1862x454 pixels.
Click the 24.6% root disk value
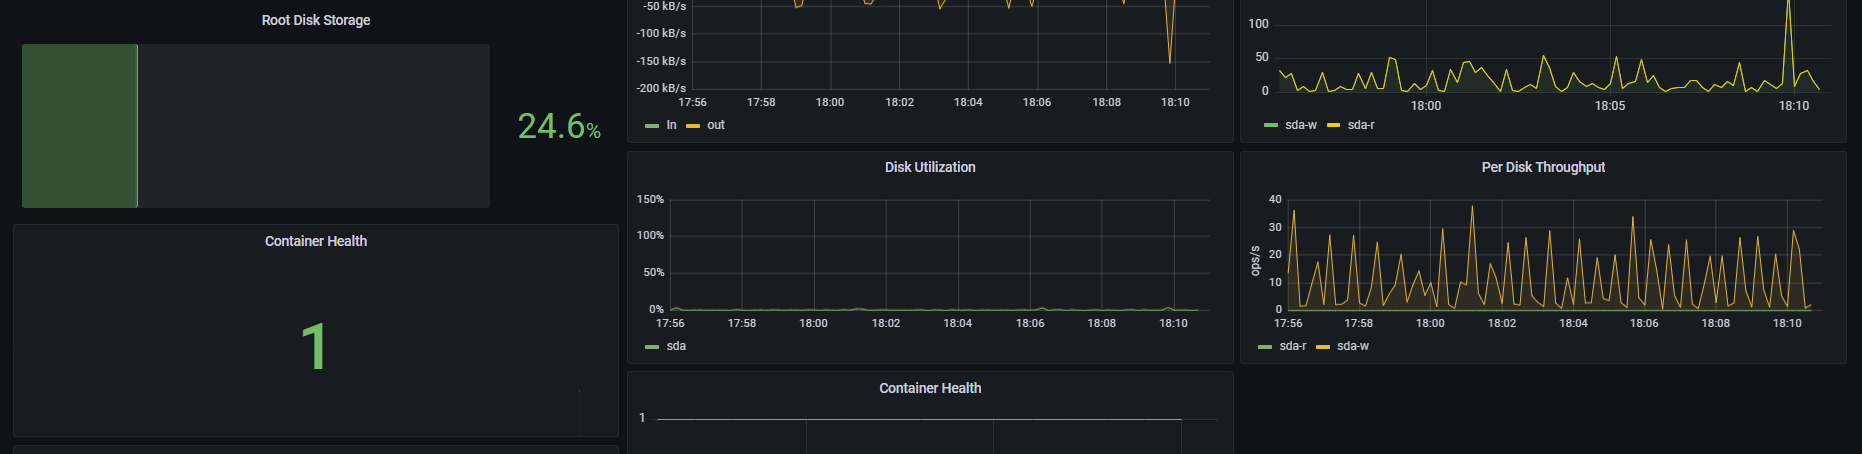point(558,126)
